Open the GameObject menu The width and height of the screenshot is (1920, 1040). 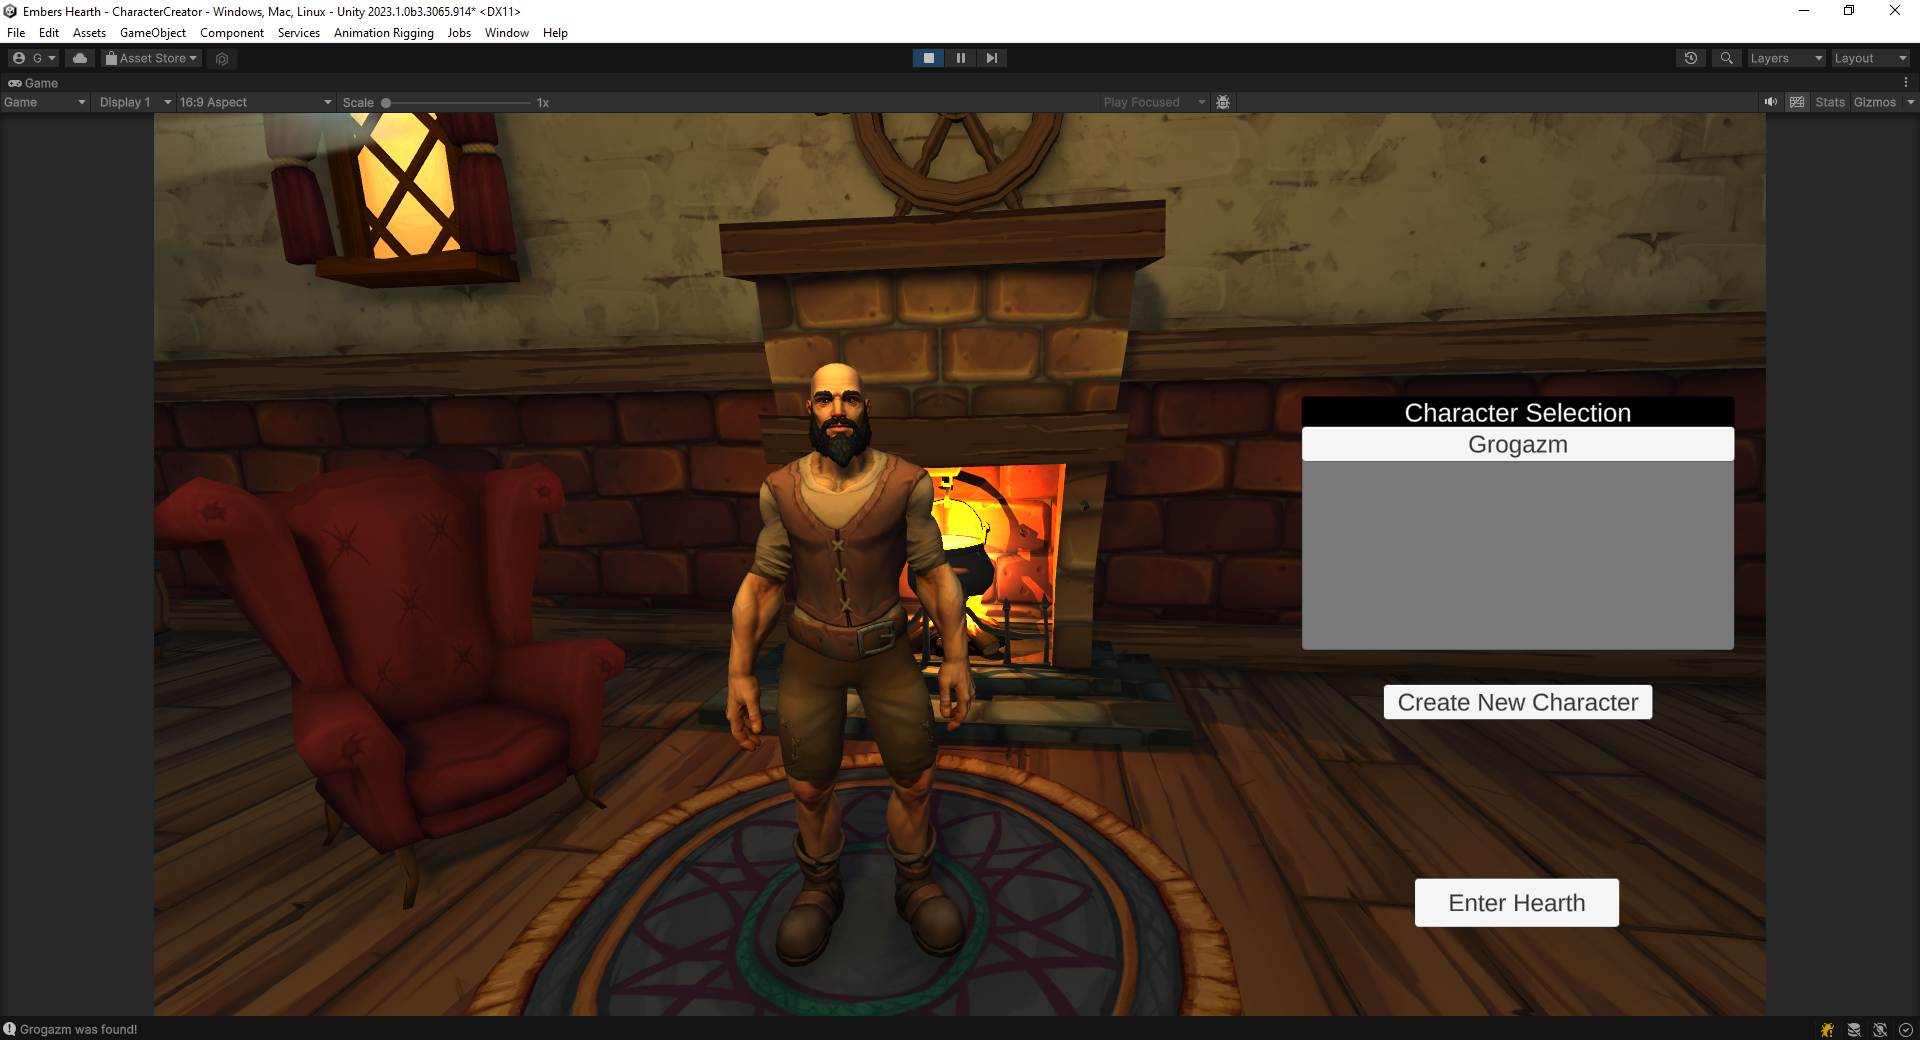(x=152, y=33)
